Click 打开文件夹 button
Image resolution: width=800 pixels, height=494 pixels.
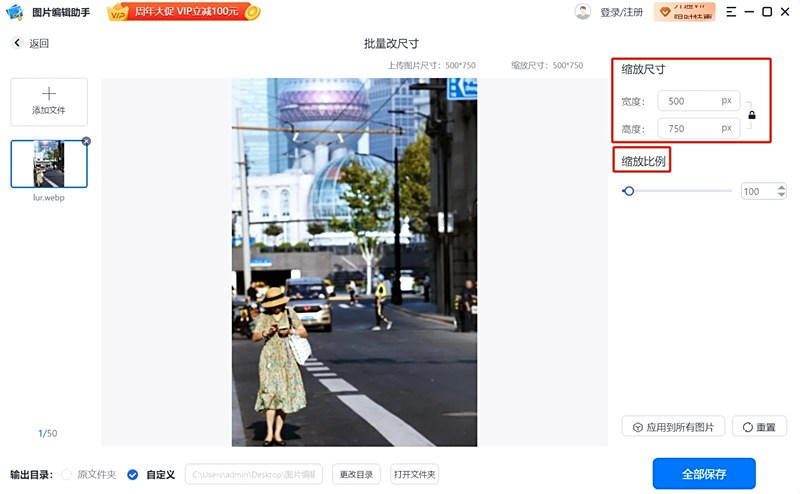pos(414,475)
